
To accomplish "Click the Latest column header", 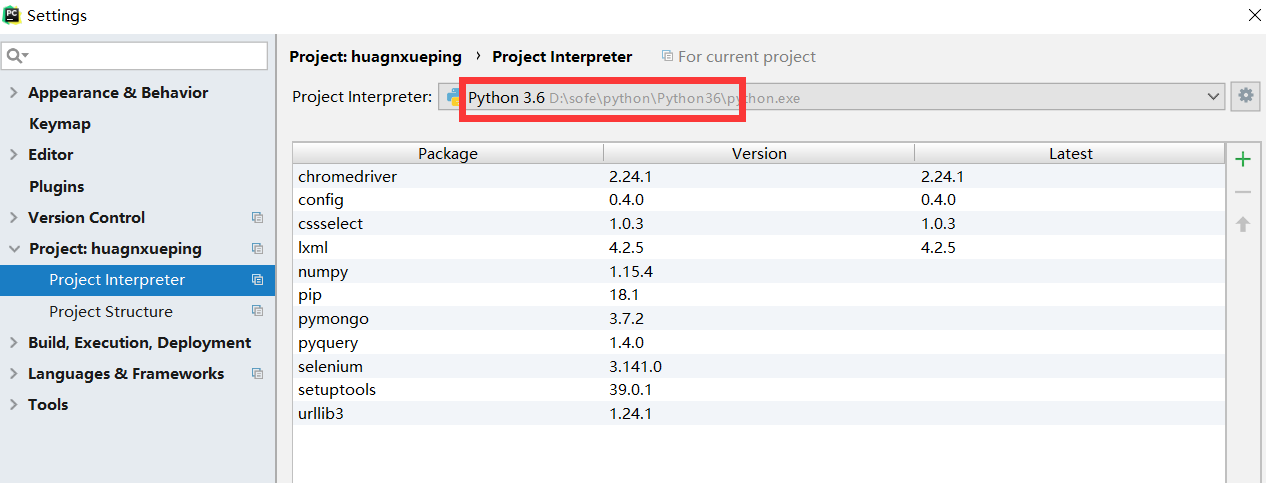I will click(x=1070, y=154).
